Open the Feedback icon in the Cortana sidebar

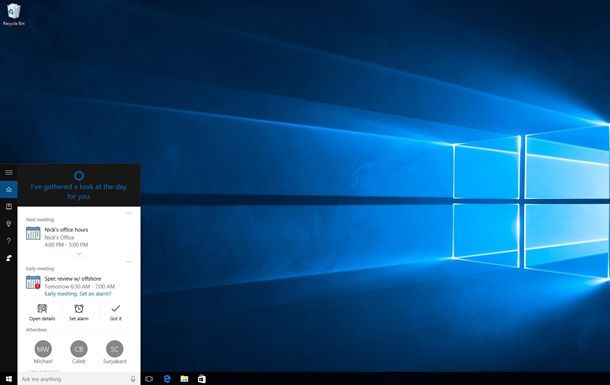pos(9,258)
